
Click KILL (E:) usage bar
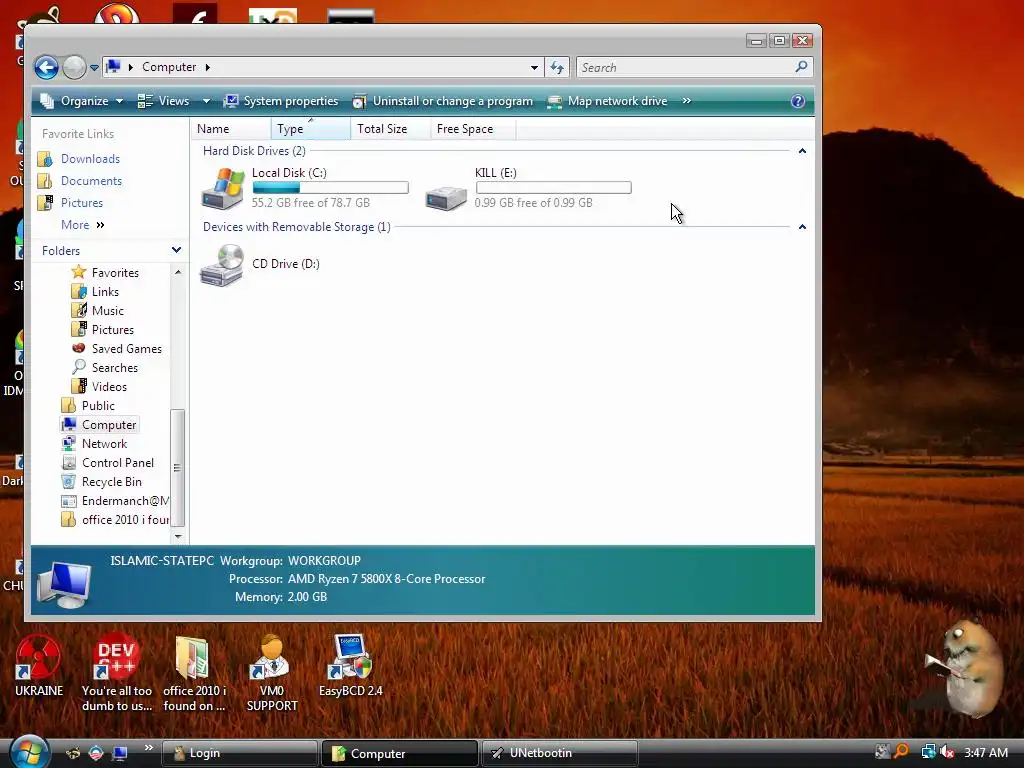pyautogui.click(x=554, y=188)
